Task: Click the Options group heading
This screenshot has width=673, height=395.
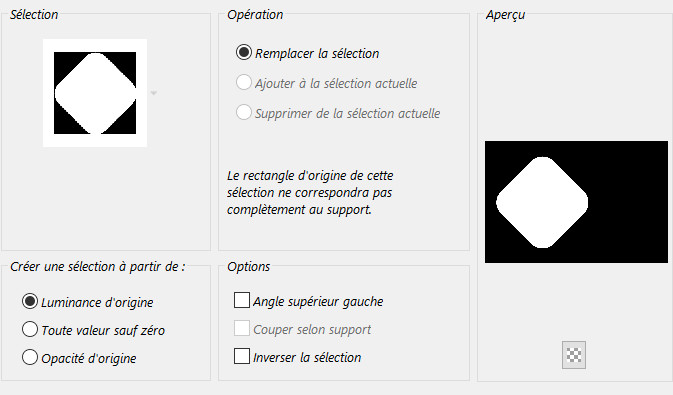Action: pos(249,267)
